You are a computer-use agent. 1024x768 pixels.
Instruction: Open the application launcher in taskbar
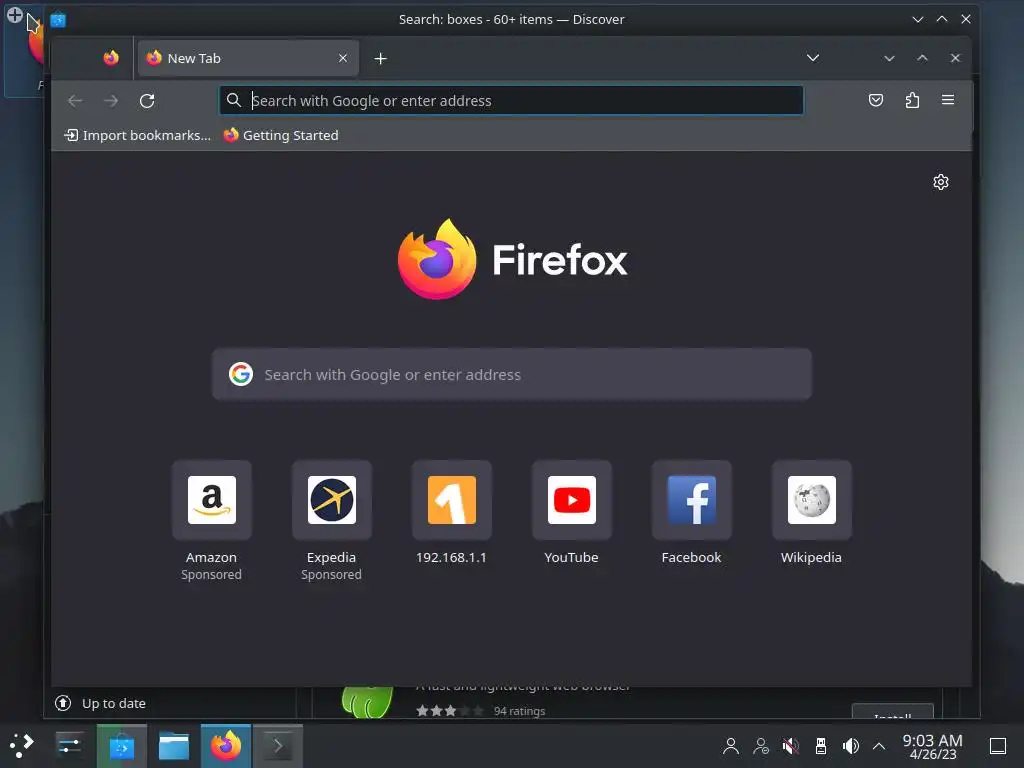pyautogui.click(x=21, y=745)
